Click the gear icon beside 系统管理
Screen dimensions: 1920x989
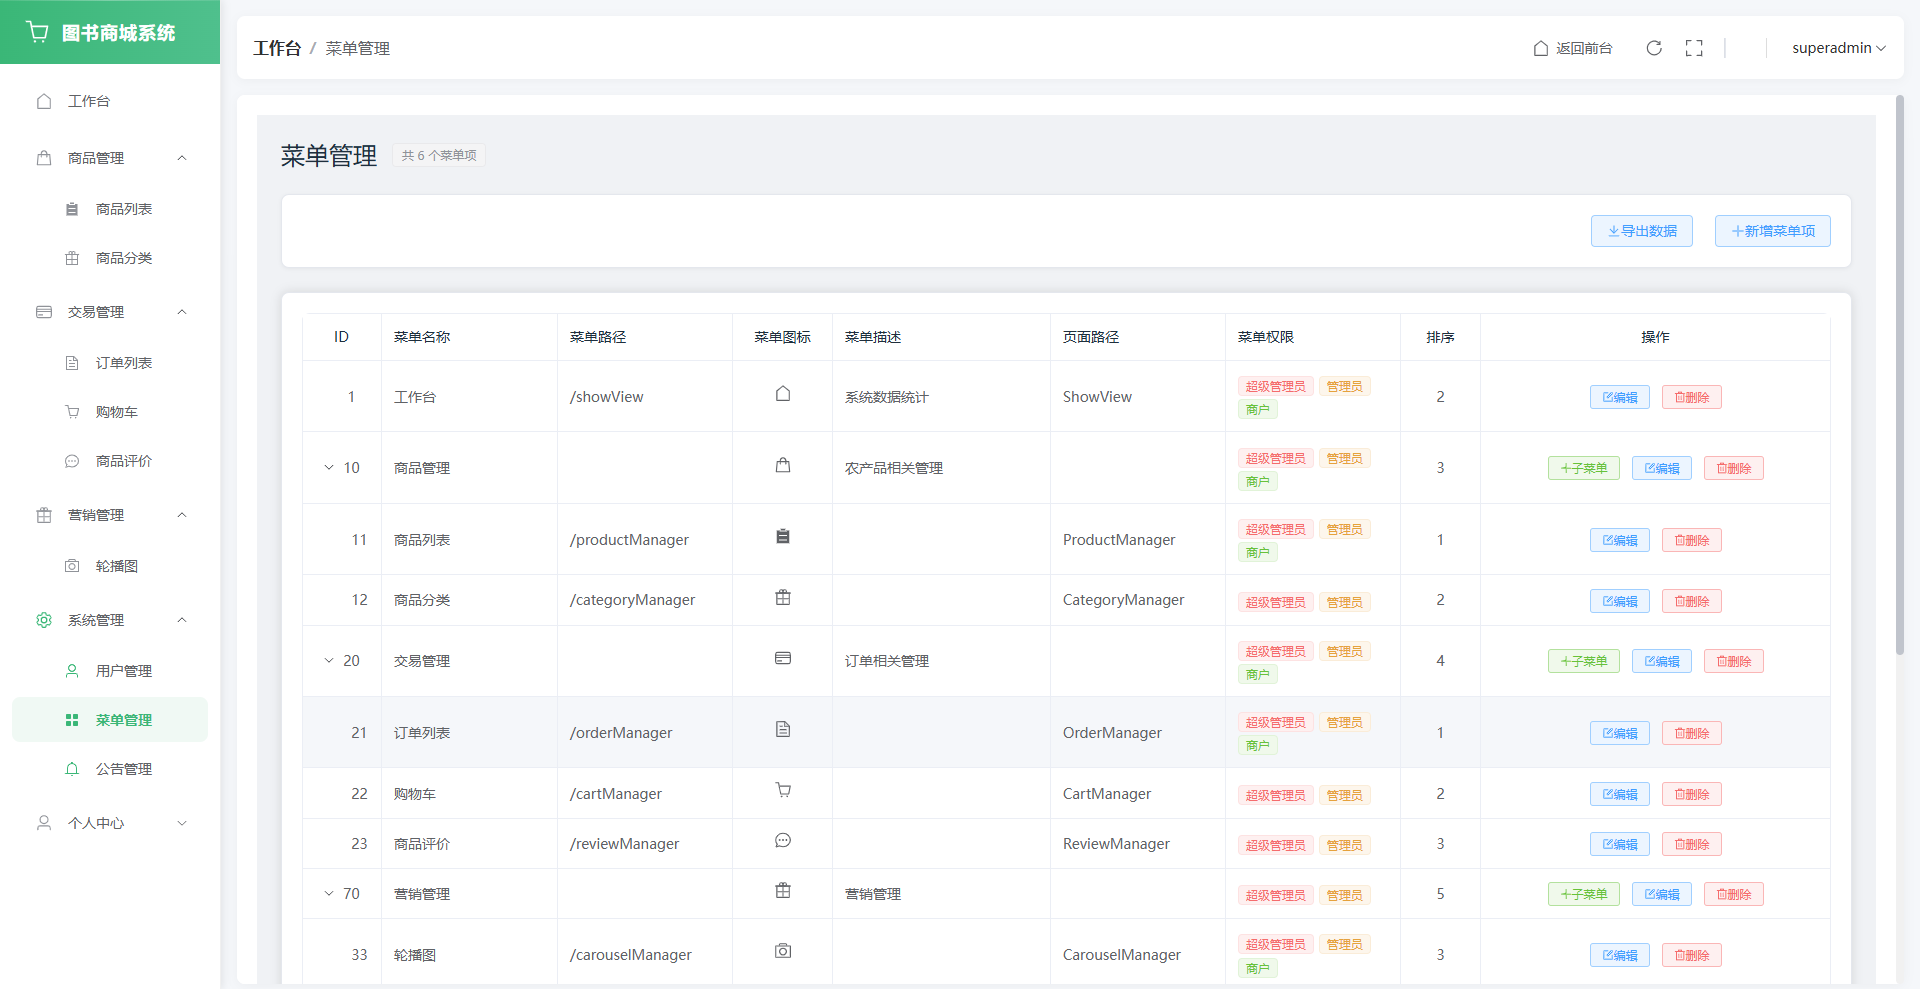pos(44,620)
